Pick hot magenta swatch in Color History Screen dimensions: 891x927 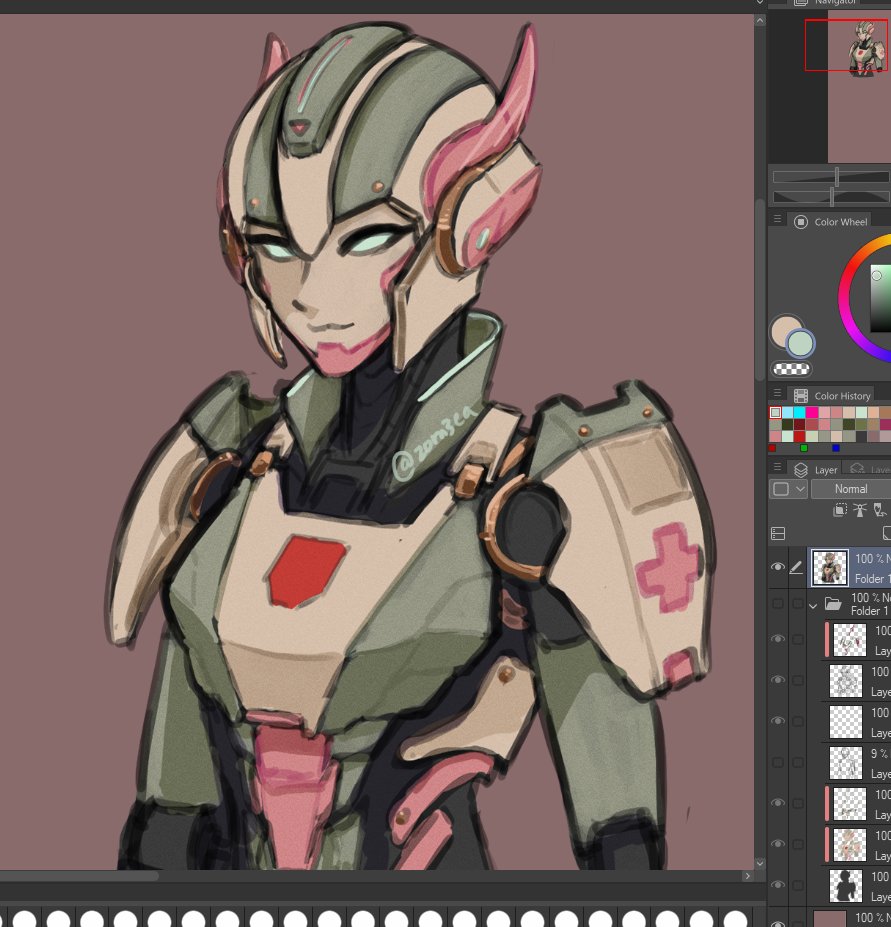click(812, 412)
